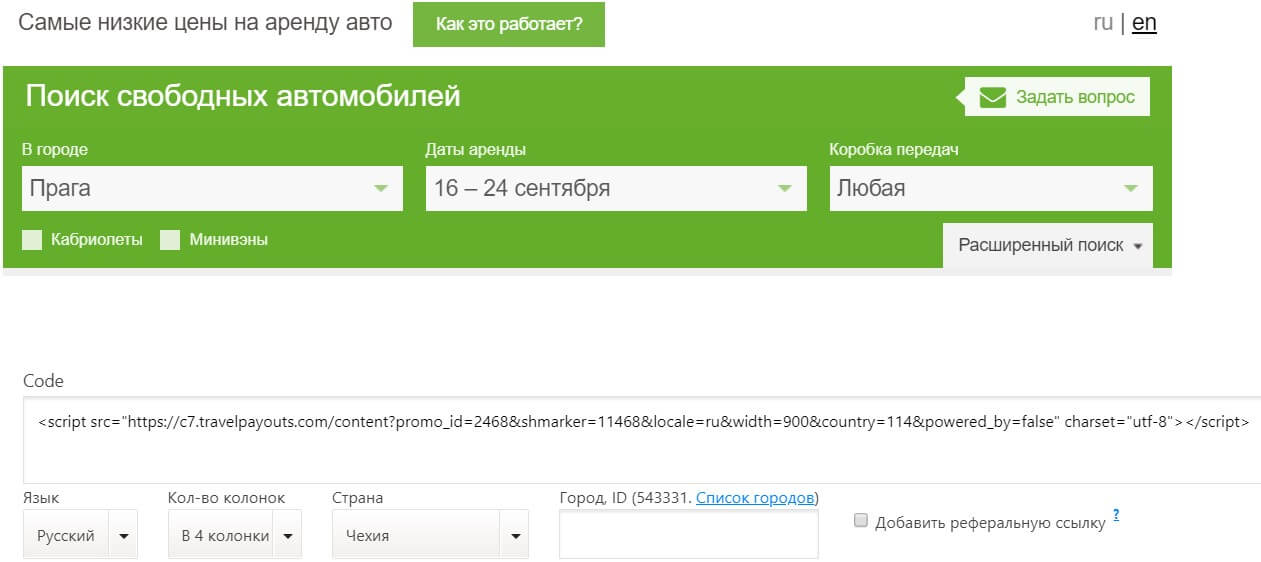This screenshot has width=1261, height=562.
Task: Click the Расширенный поиск caret arrow
Action: pyautogui.click(x=1138, y=246)
